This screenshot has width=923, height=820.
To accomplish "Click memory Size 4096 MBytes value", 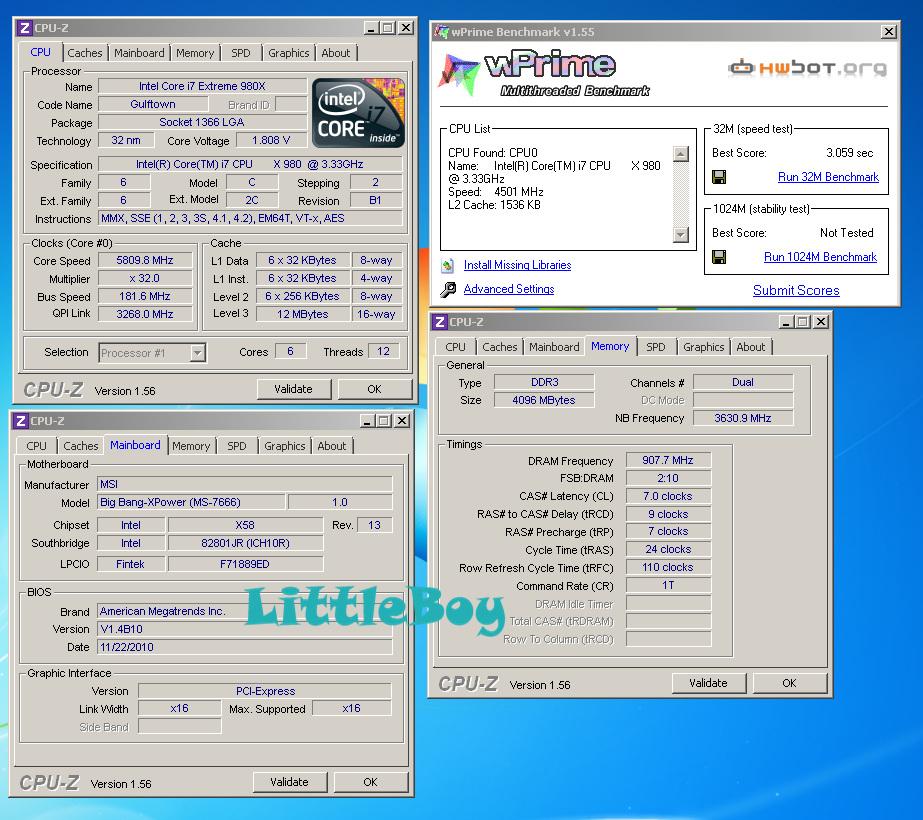I will pyautogui.click(x=544, y=400).
